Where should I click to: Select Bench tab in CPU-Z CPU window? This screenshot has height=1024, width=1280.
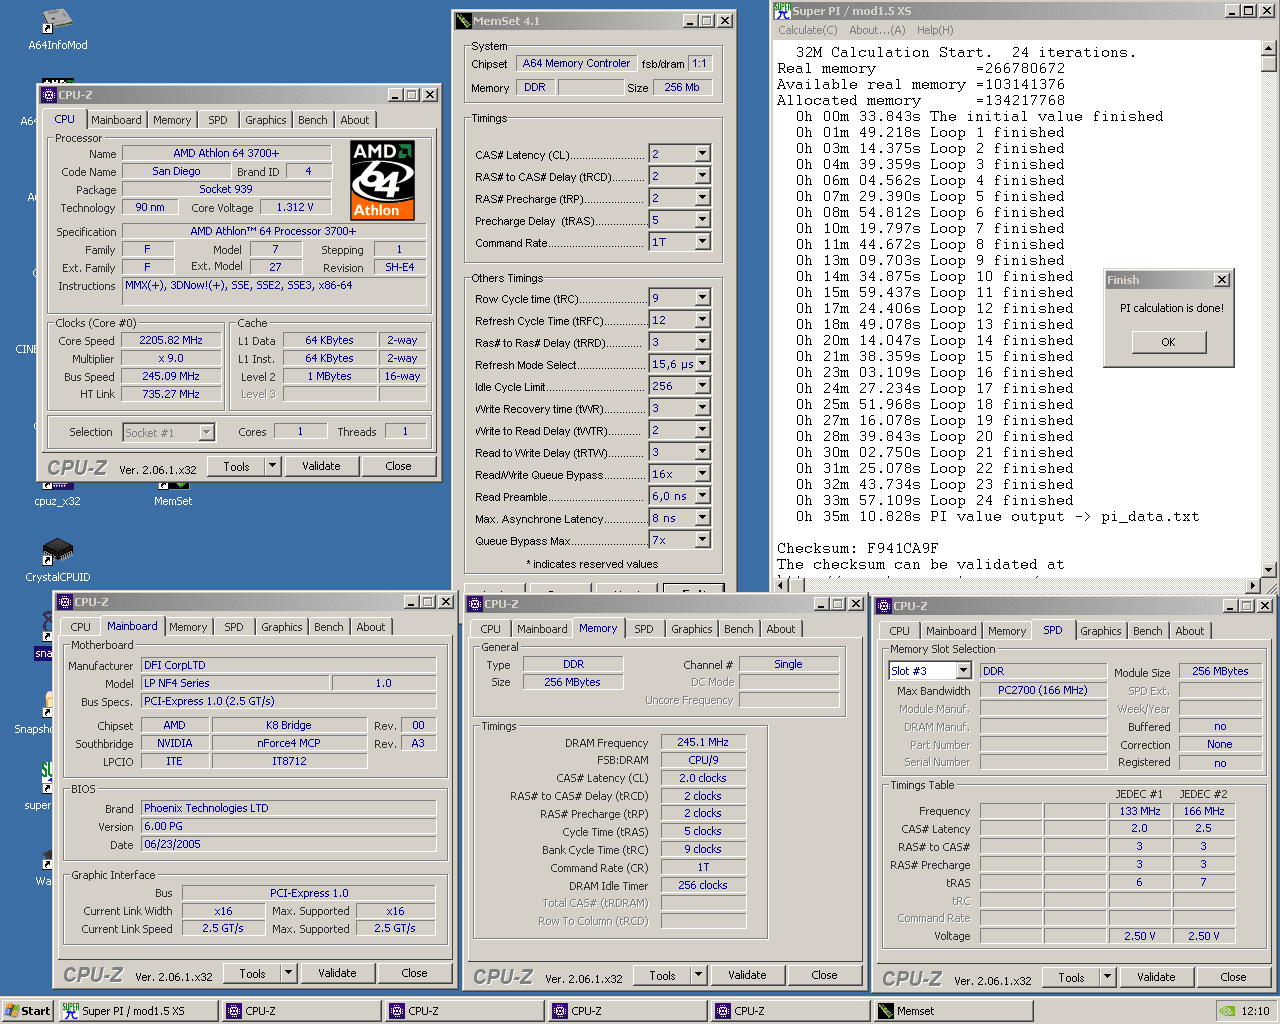click(312, 120)
